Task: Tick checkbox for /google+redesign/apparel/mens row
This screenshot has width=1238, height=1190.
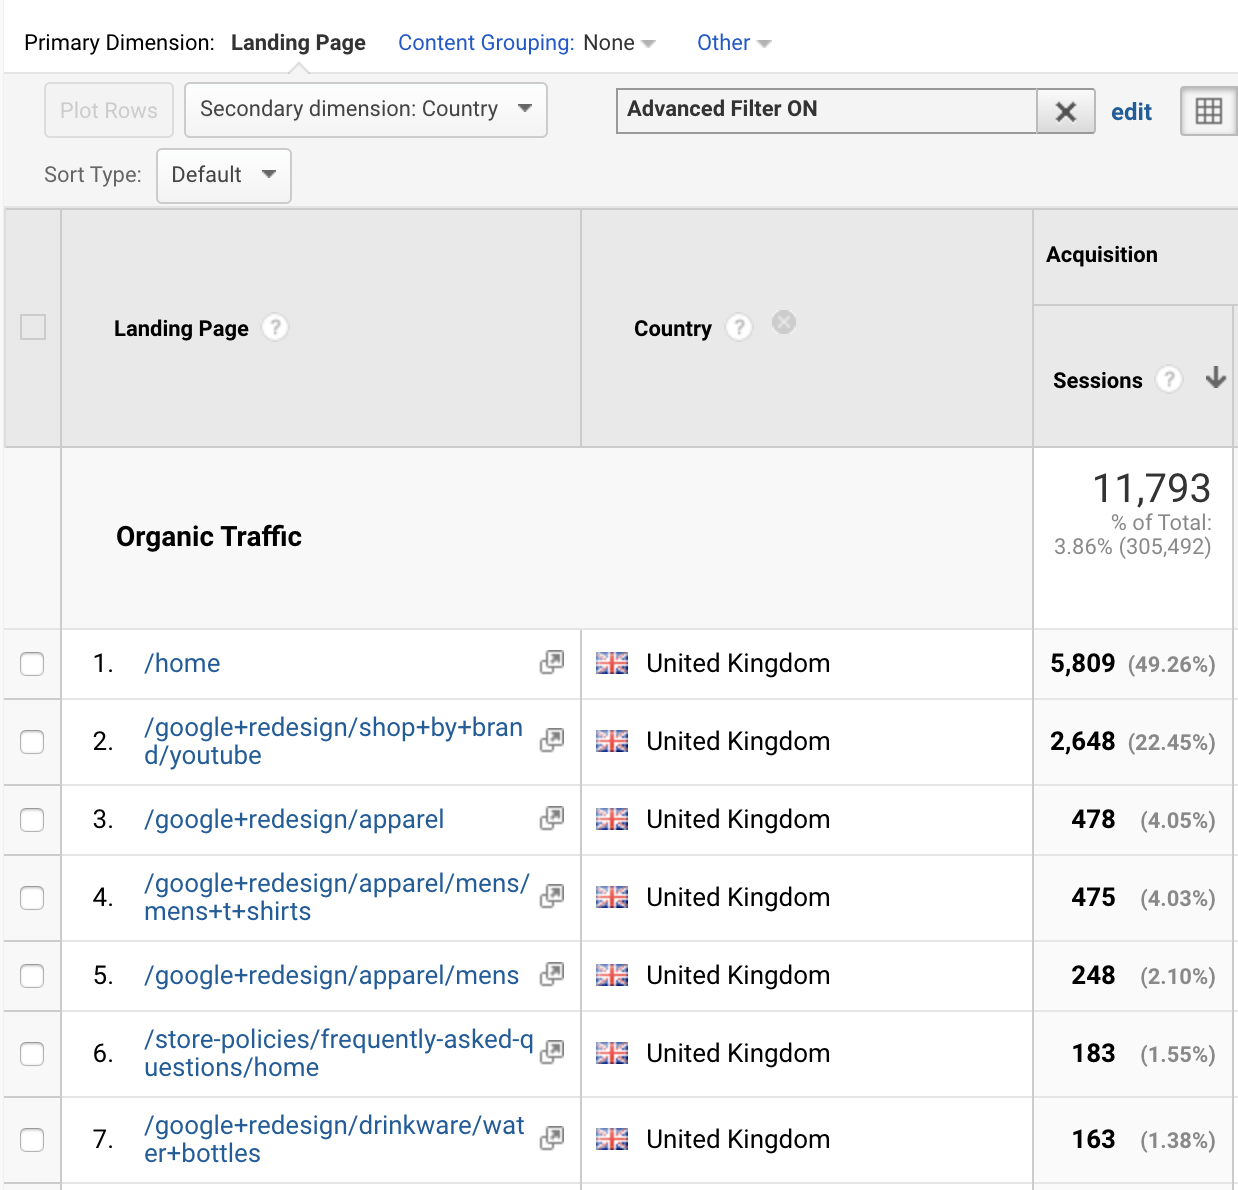Action: coord(33,976)
